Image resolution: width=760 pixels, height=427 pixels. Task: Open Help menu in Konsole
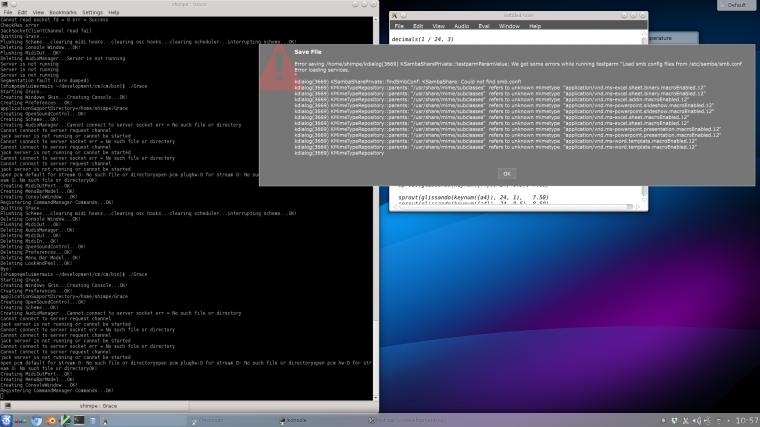113,12
